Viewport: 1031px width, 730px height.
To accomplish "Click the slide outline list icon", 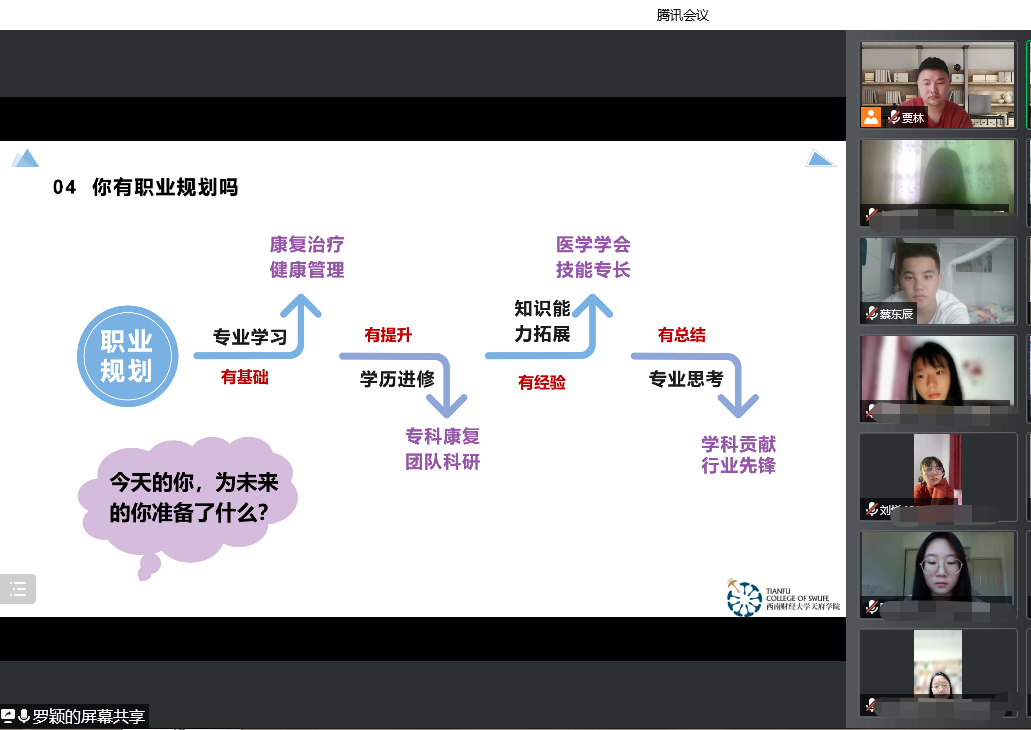I will click(18, 589).
